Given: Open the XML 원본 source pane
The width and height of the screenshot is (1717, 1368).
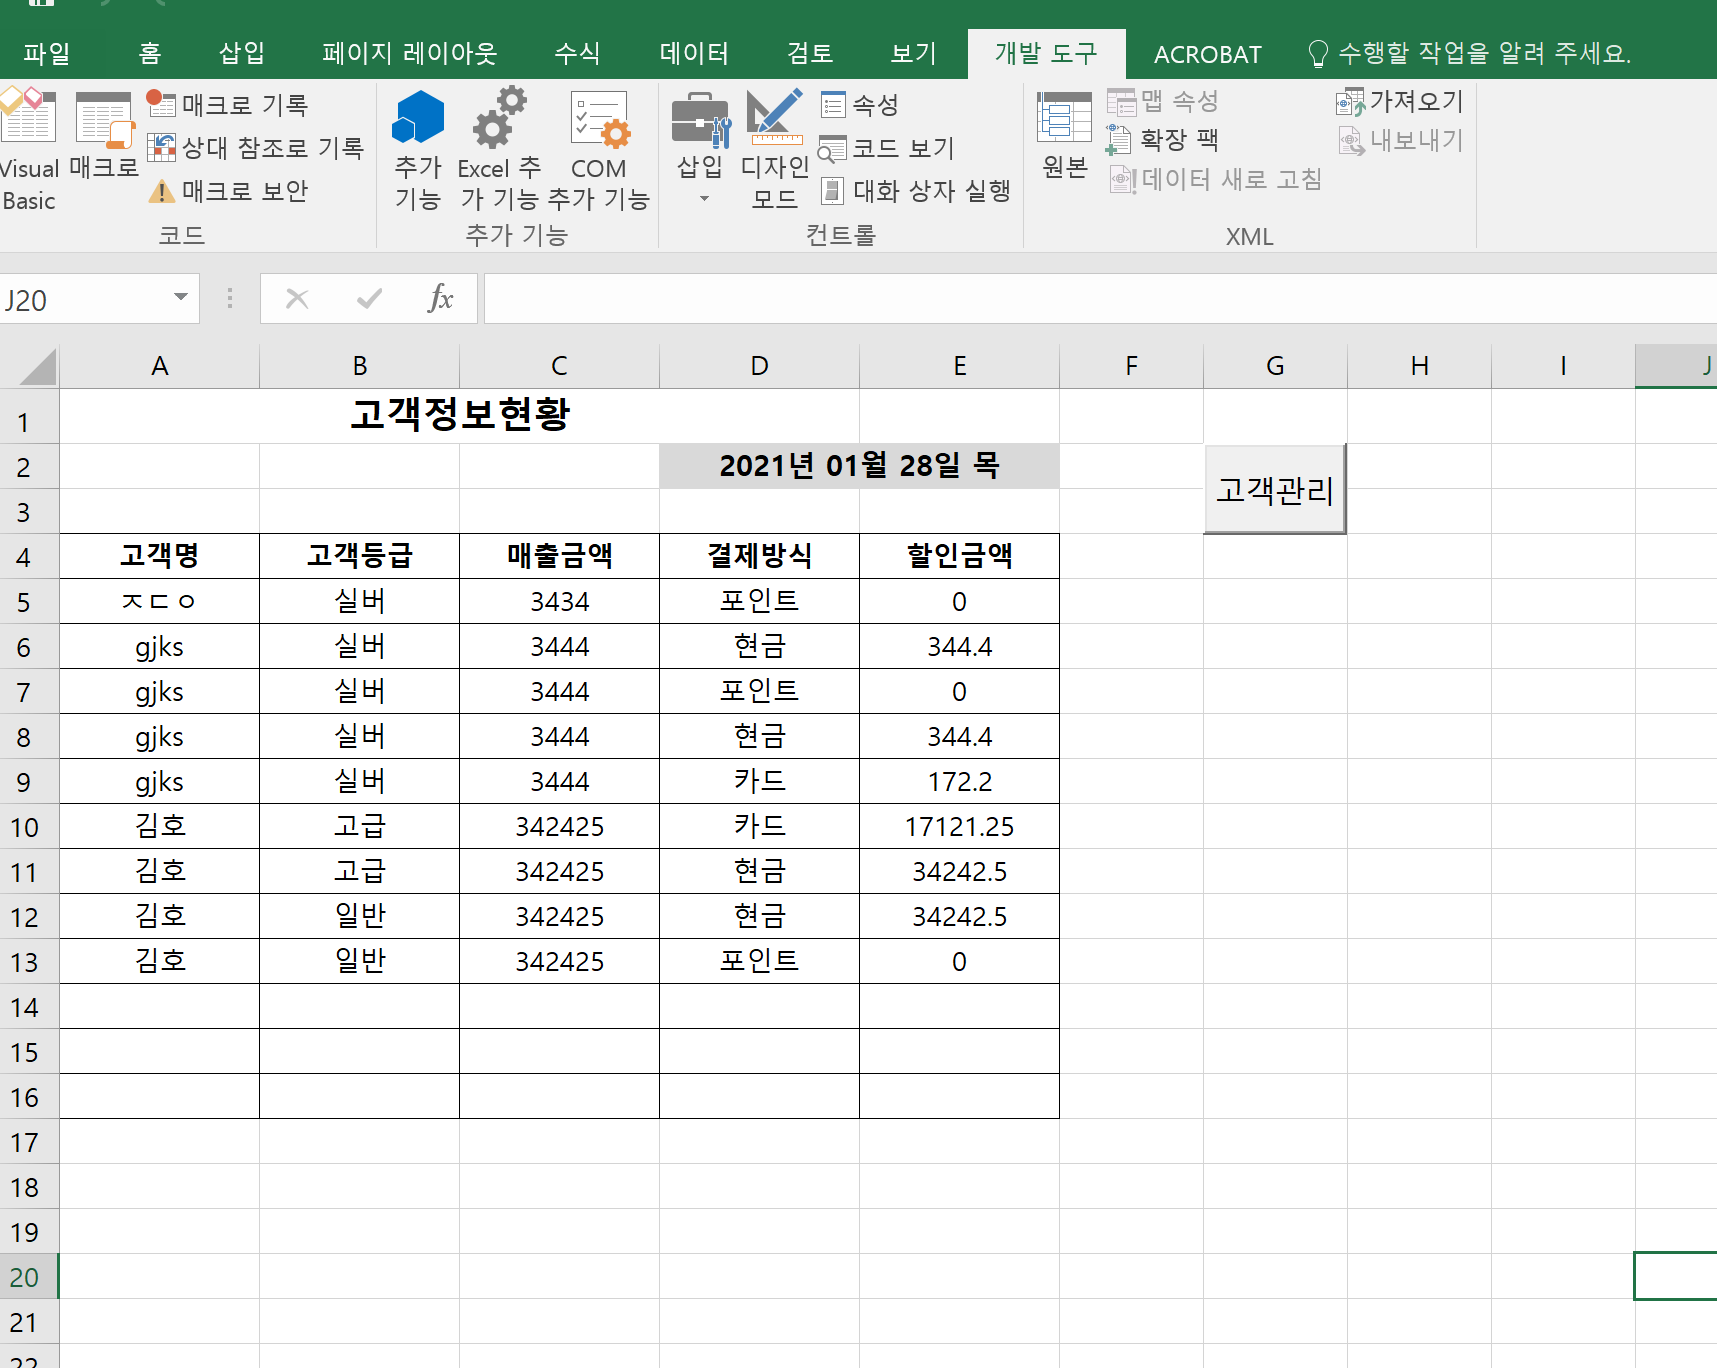Looking at the screenshot, I should [1064, 135].
